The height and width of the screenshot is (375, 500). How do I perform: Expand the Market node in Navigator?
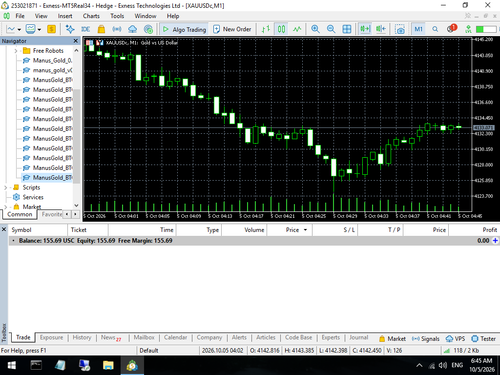tap(5, 207)
